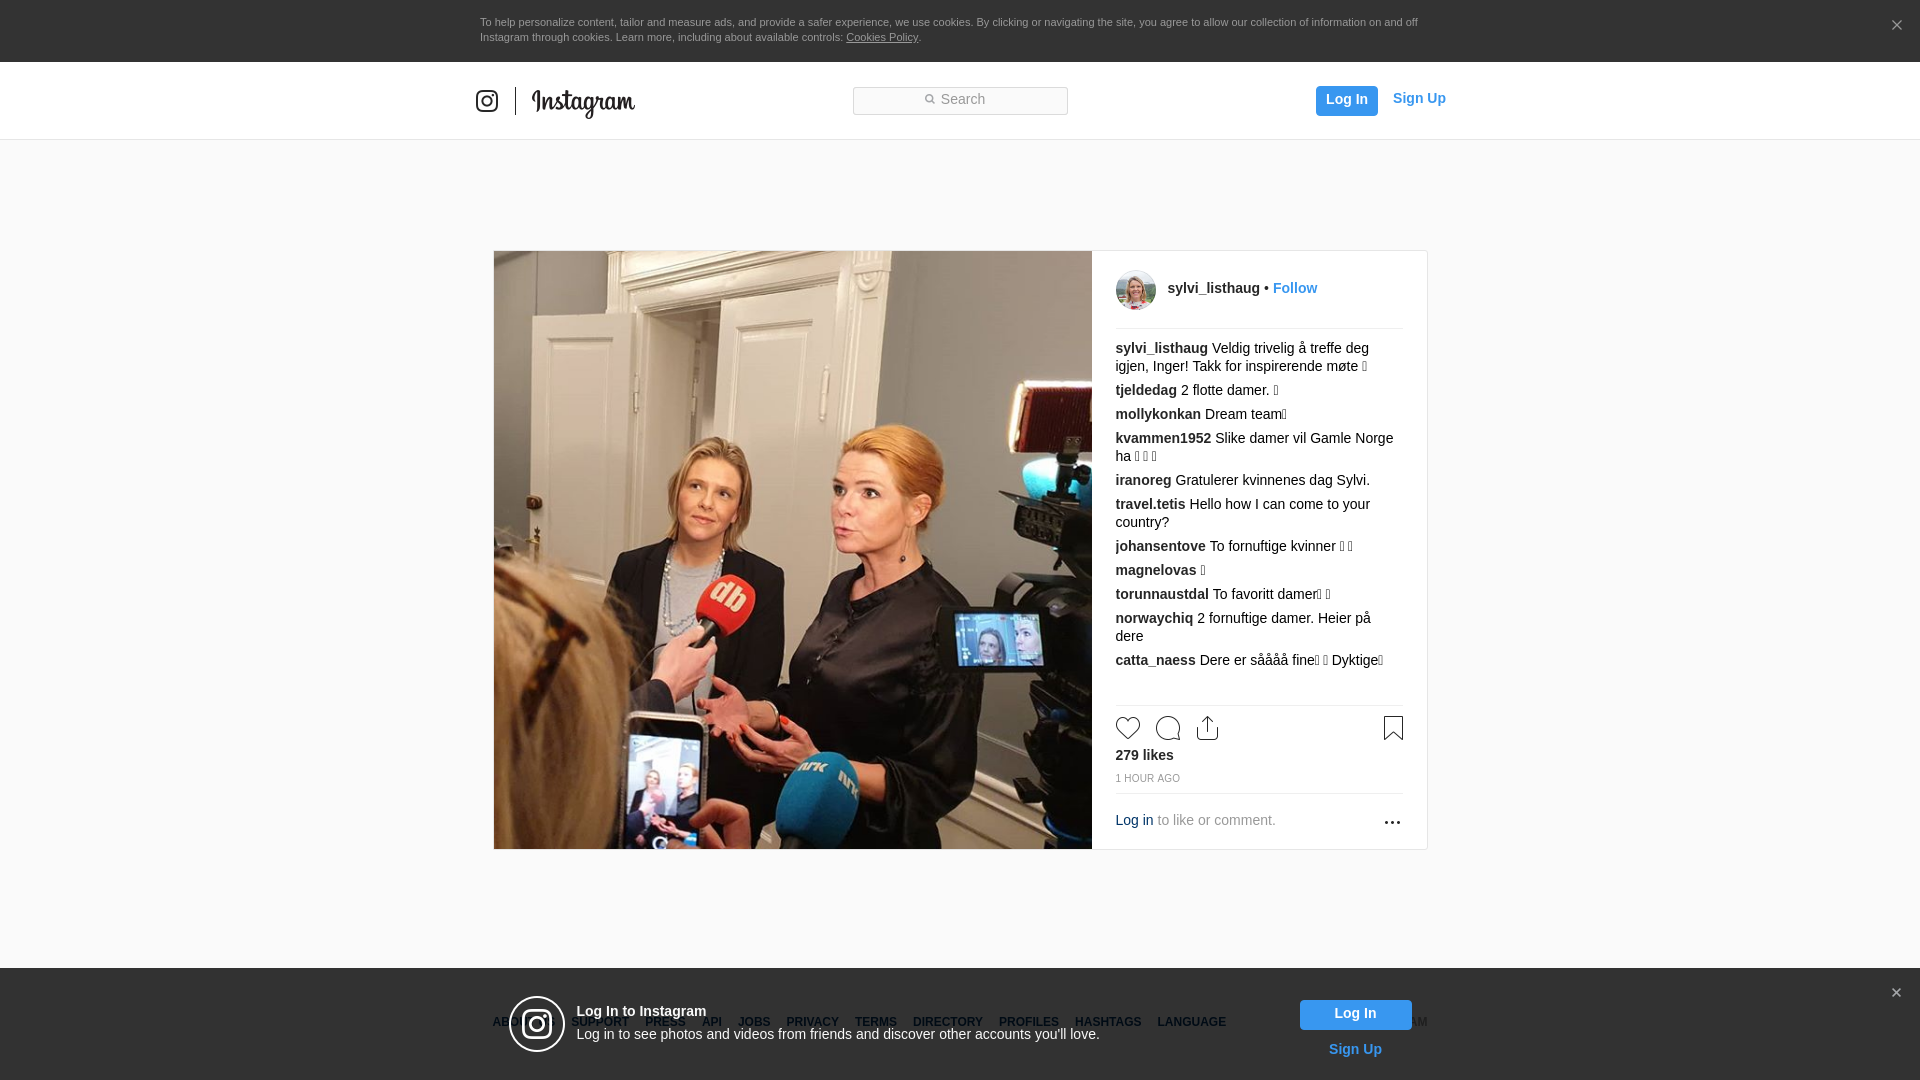Like the post with the heart icon
Image resolution: width=1920 pixels, height=1080 pixels.
[1128, 728]
